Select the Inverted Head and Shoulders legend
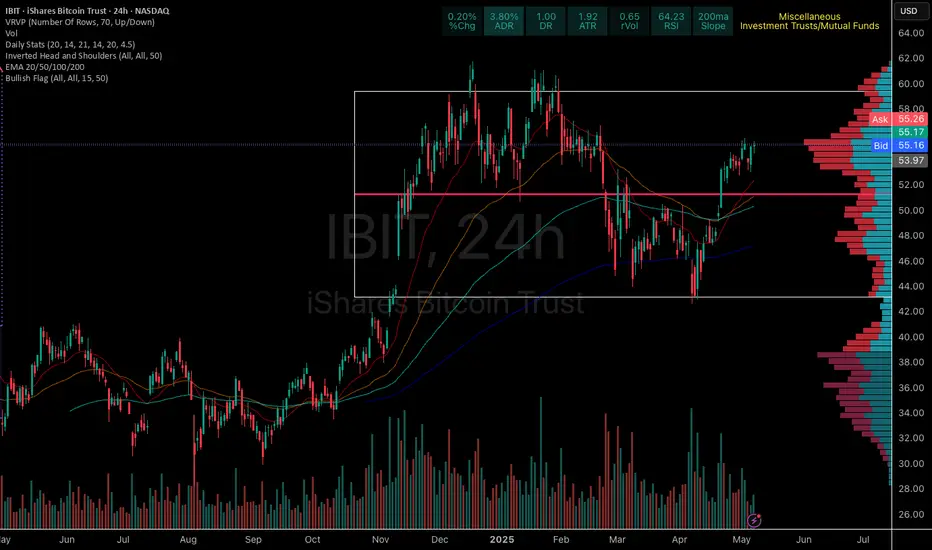The image size is (932, 550). click(84, 56)
